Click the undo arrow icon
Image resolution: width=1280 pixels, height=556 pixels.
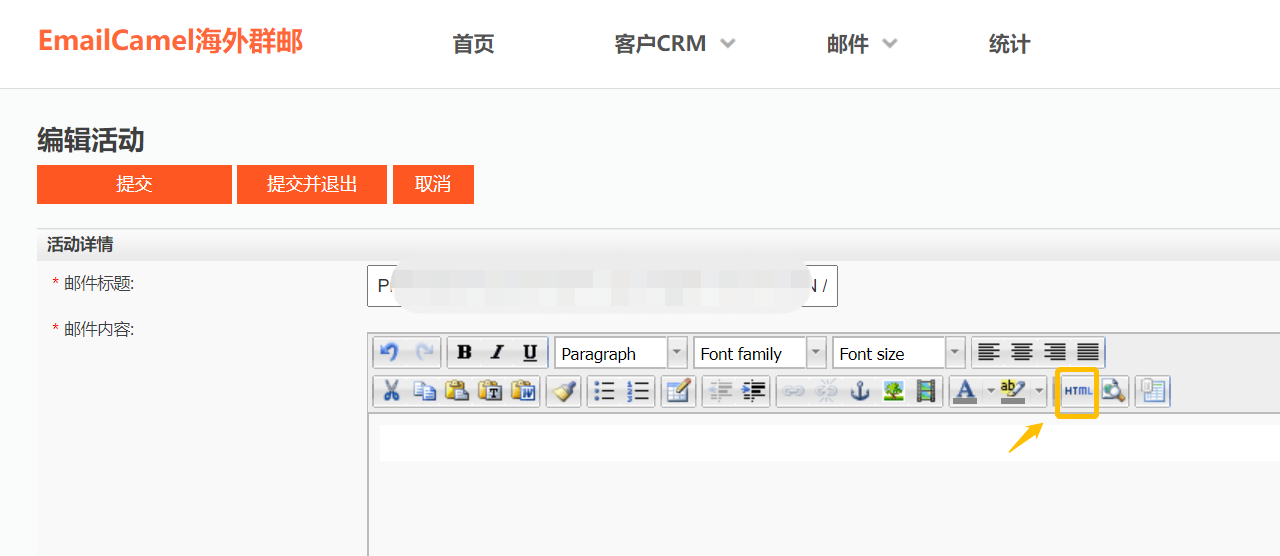tap(390, 352)
